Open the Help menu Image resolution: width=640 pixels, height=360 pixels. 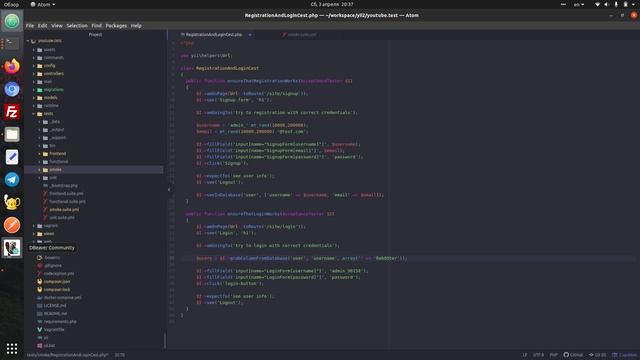(136, 26)
